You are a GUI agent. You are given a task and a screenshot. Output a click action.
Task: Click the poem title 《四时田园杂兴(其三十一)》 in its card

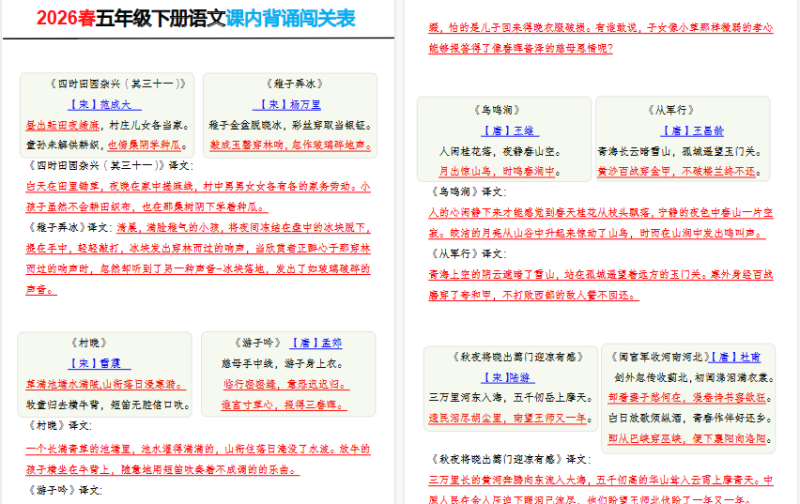pos(118,84)
